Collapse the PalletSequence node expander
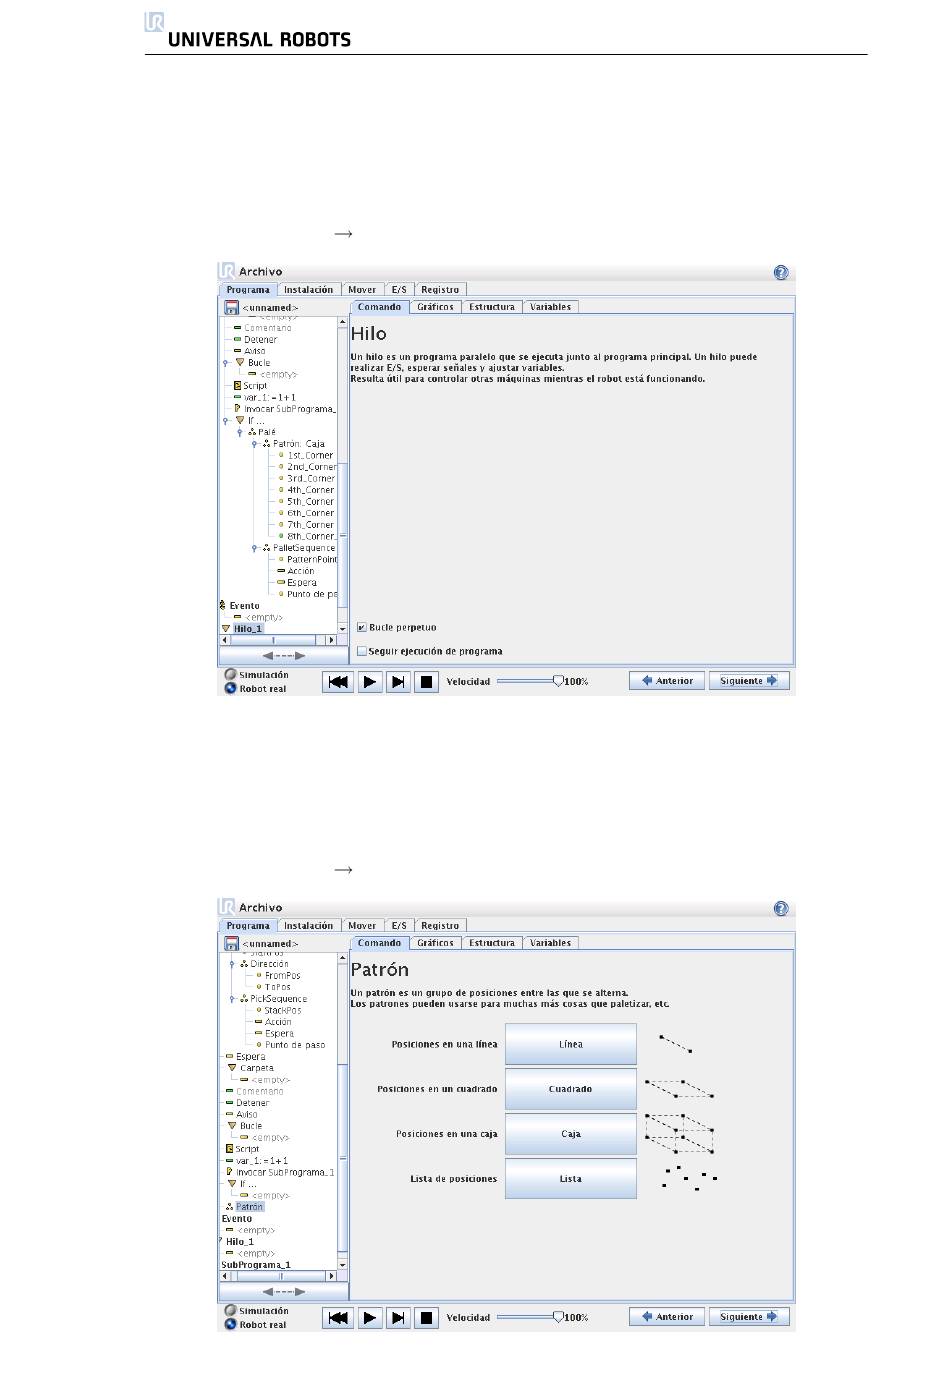The height and width of the screenshot is (1378, 950). pyautogui.click(x=255, y=548)
